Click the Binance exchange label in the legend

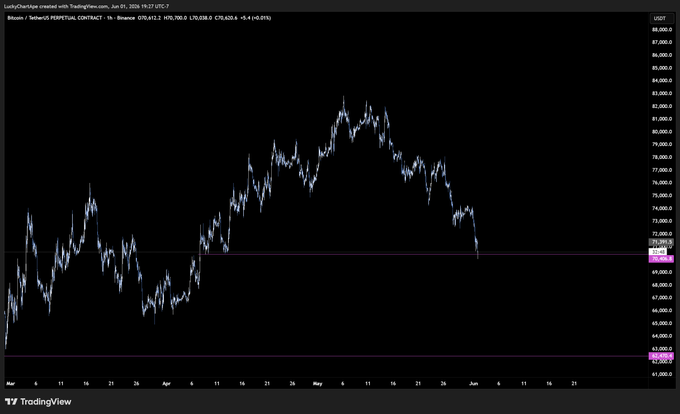tap(126, 18)
